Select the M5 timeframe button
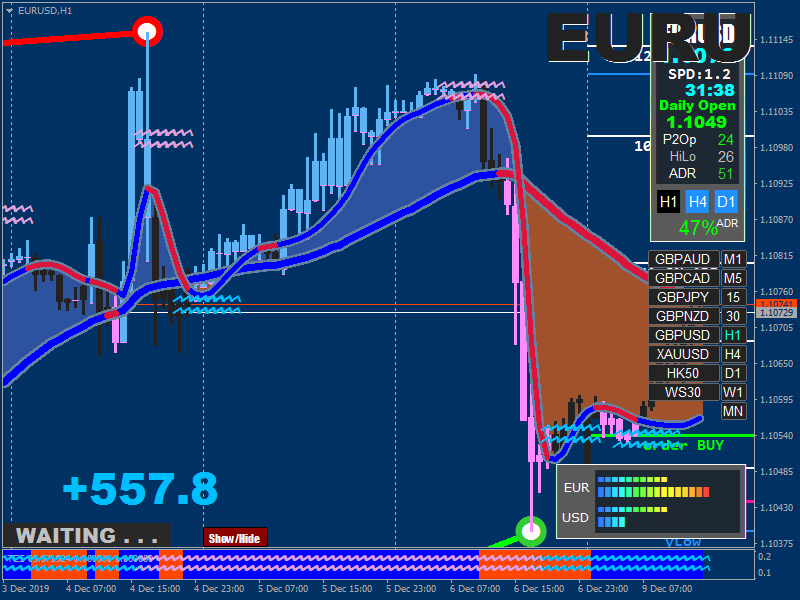This screenshot has height=600, width=800. tap(733, 278)
